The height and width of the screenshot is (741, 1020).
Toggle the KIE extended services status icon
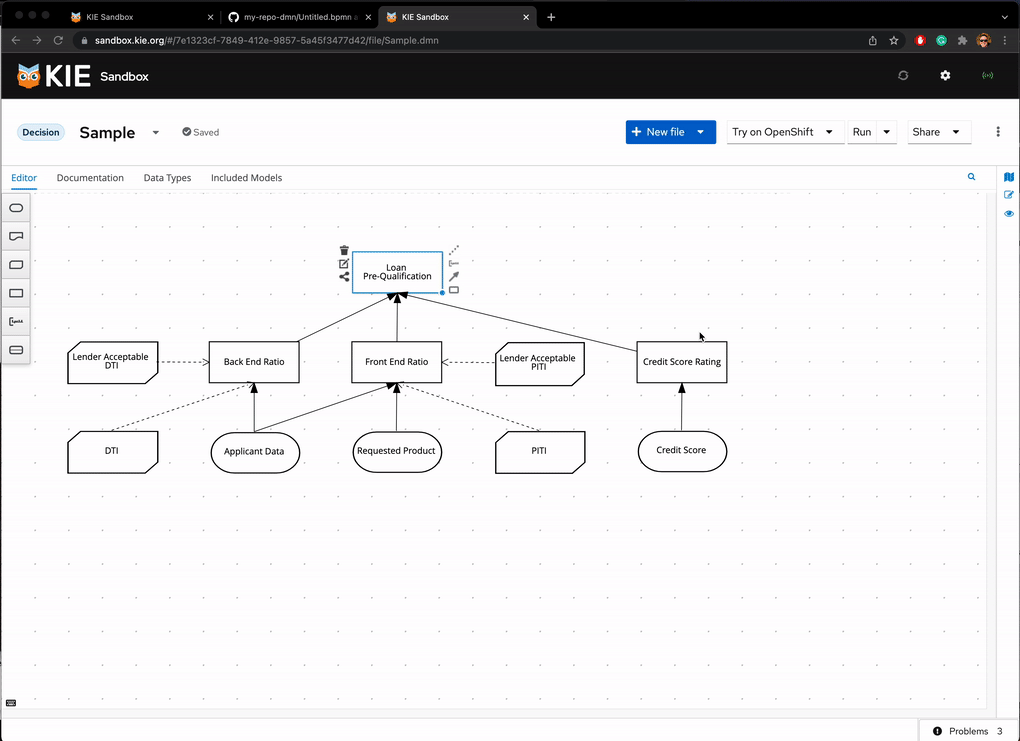988,76
